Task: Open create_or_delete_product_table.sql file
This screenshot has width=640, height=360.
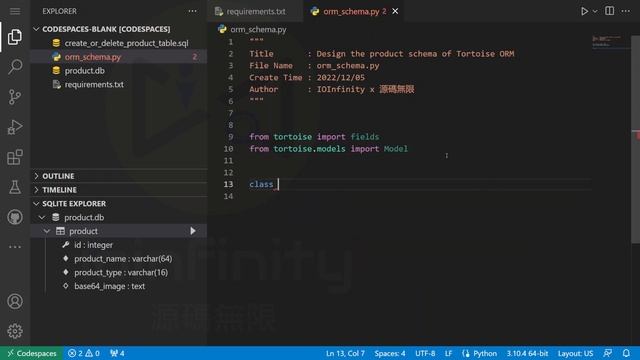Action: click(x=126, y=43)
